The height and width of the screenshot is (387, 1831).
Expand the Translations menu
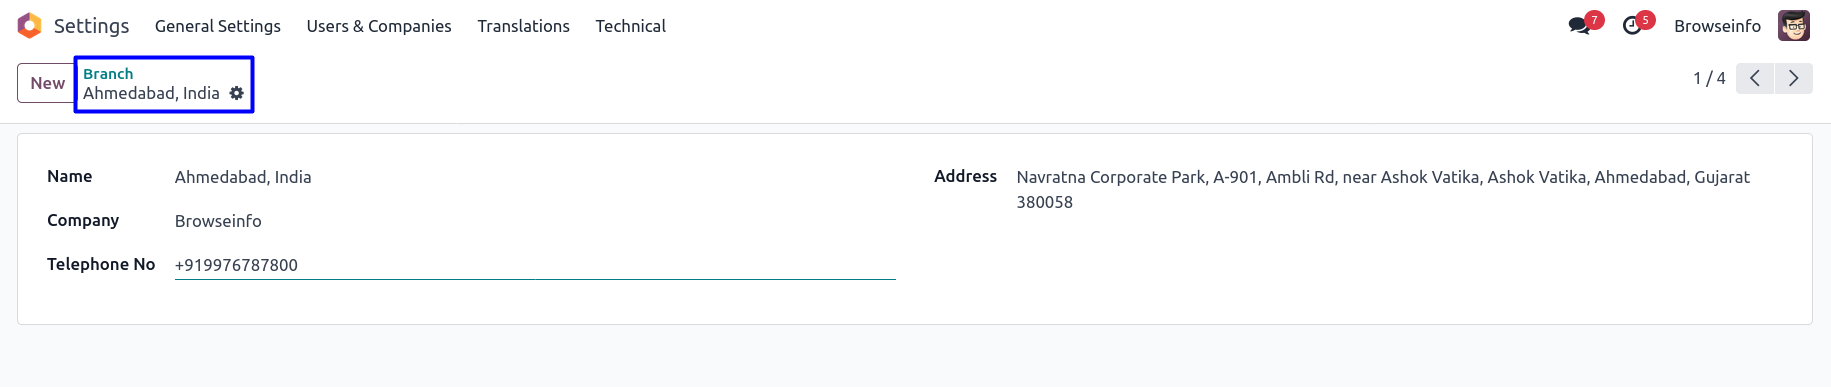coord(524,26)
